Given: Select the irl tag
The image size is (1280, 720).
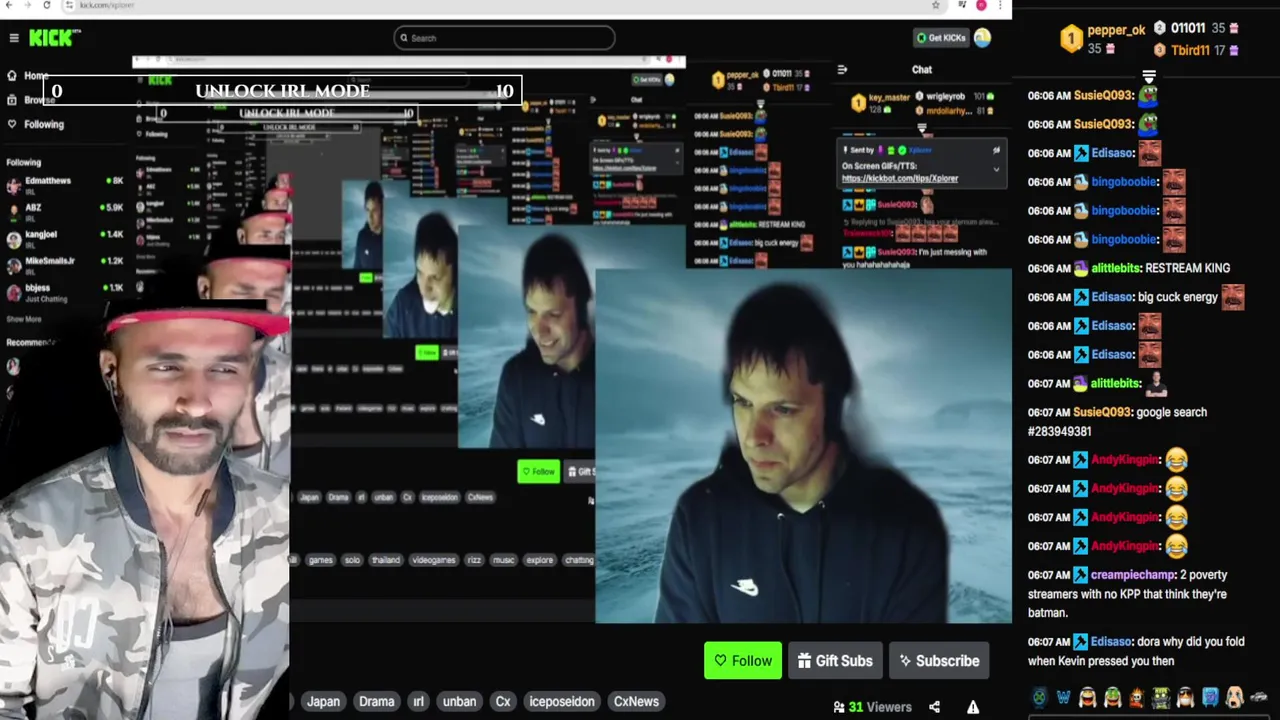Looking at the screenshot, I should (x=419, y=701).
